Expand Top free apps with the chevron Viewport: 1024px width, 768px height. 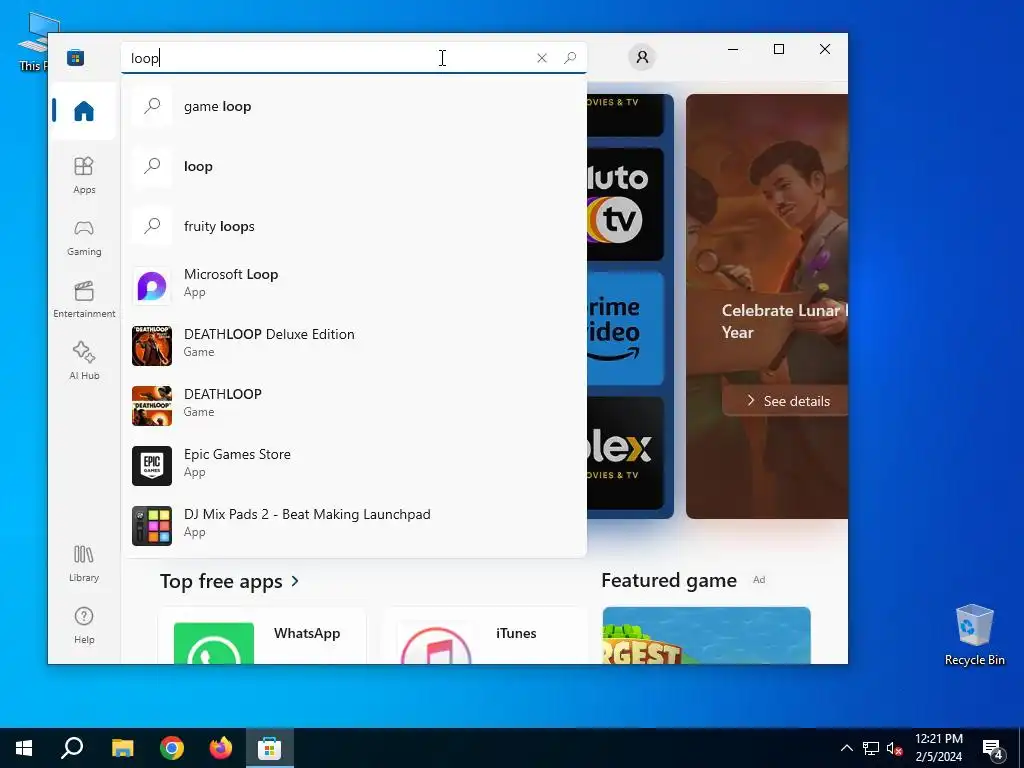295,581
